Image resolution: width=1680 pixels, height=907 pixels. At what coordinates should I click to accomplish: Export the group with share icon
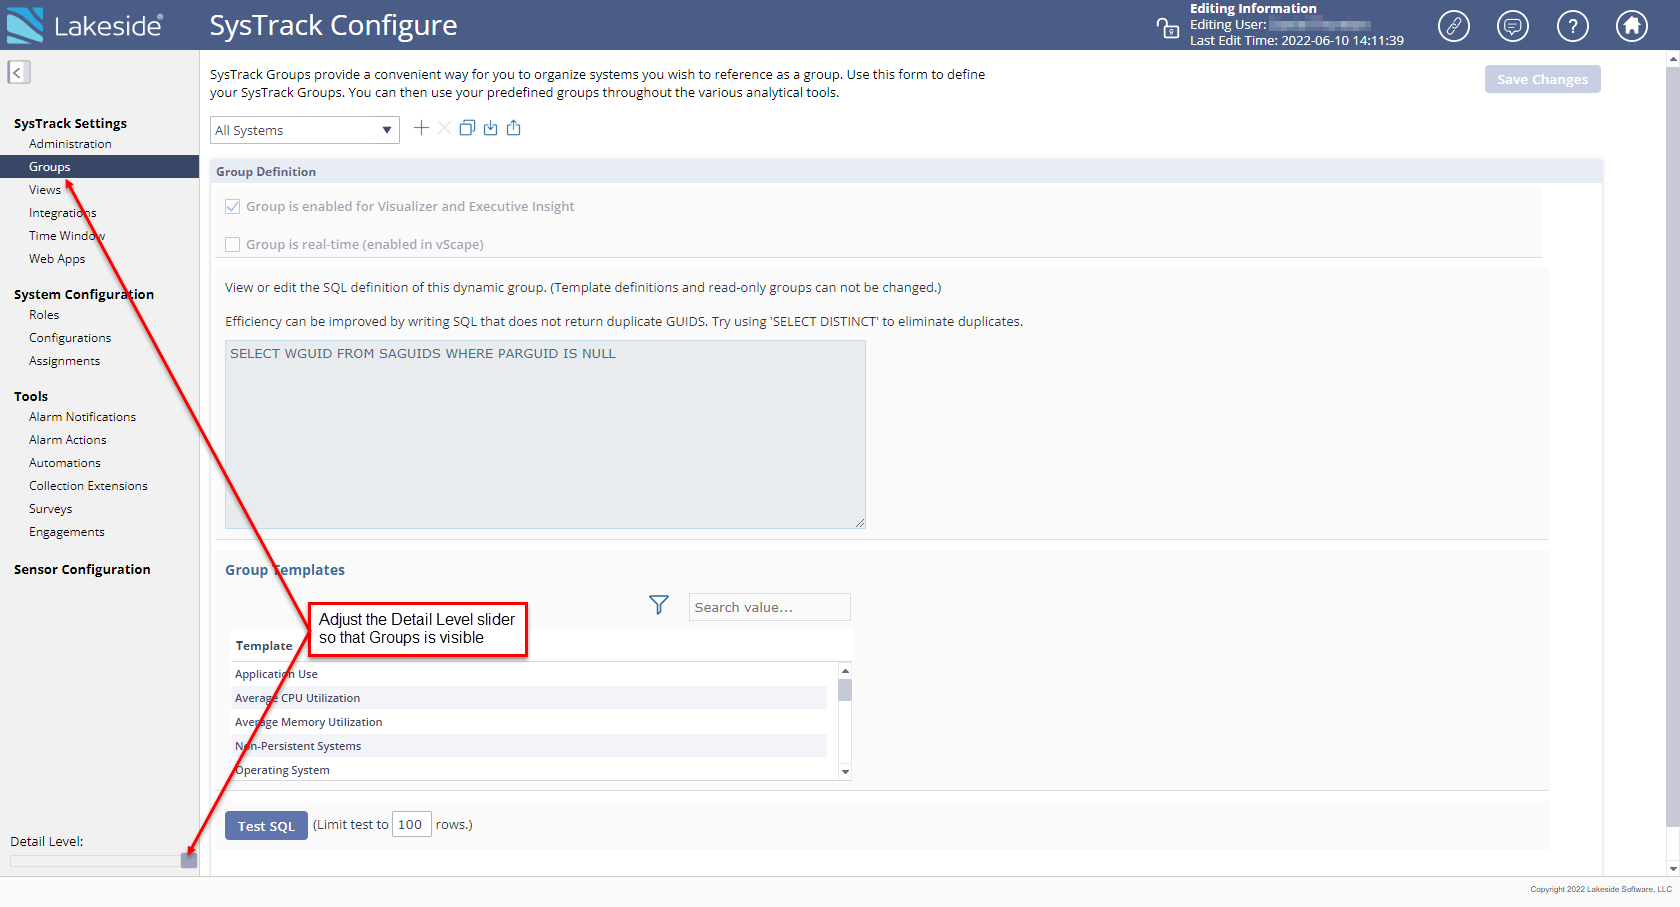pyautogui.click(x=513, y=128)
